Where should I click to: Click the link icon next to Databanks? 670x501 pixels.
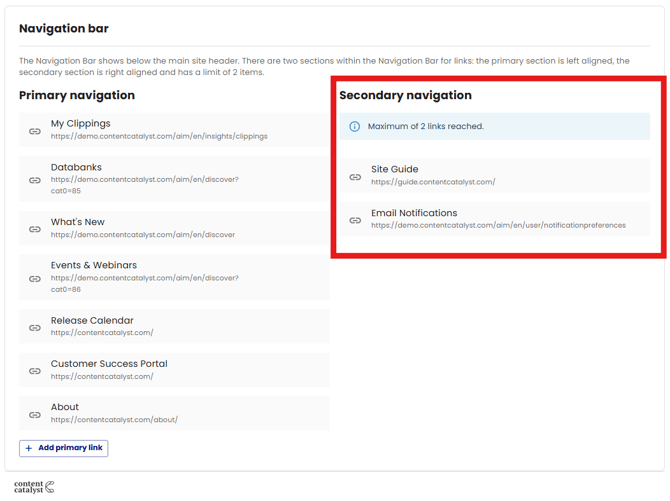click(x=35, y=180)
